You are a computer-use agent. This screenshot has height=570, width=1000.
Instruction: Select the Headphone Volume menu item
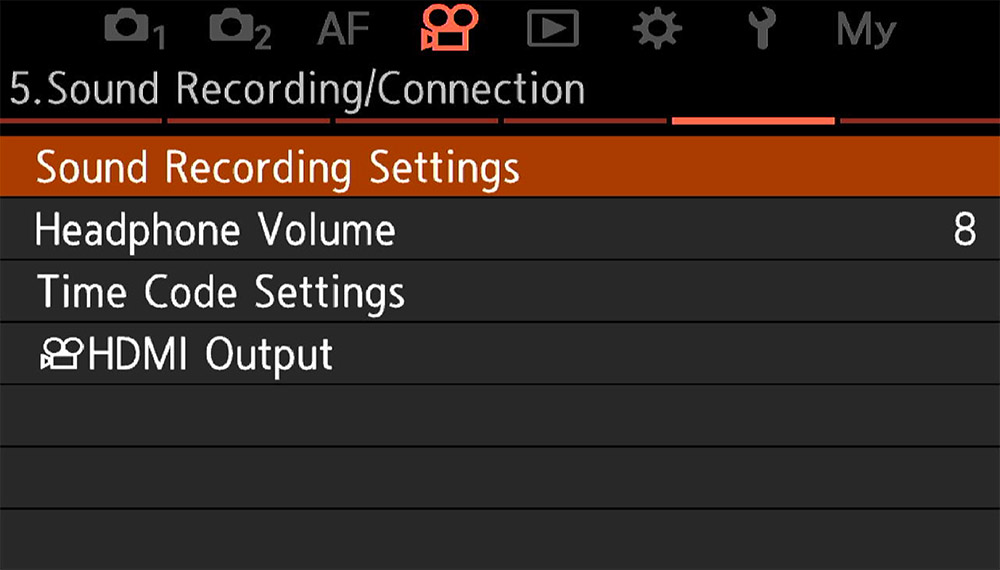click(215, 231)
